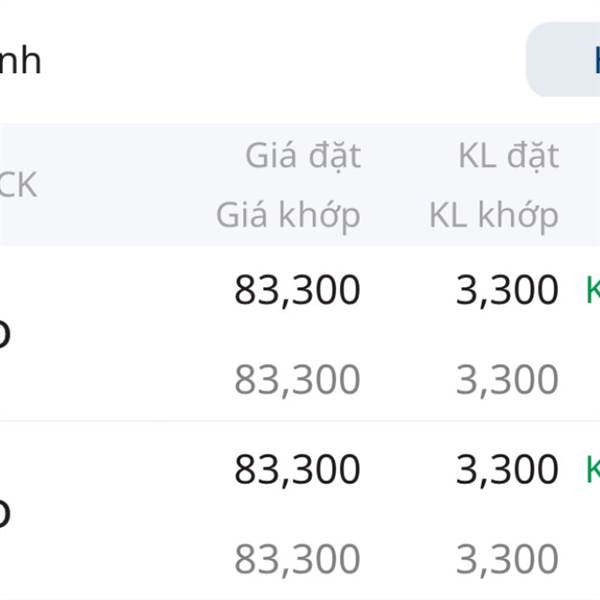This screenshot has width=600, height=600.
Task: Select second order's placed price 83,300
Action: (297, 469)
